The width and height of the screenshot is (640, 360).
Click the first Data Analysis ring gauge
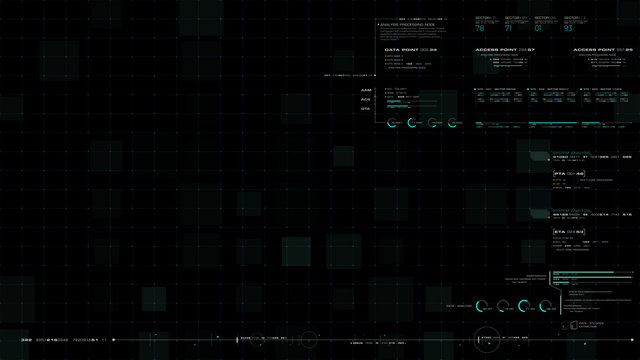(x=482, y=306)
